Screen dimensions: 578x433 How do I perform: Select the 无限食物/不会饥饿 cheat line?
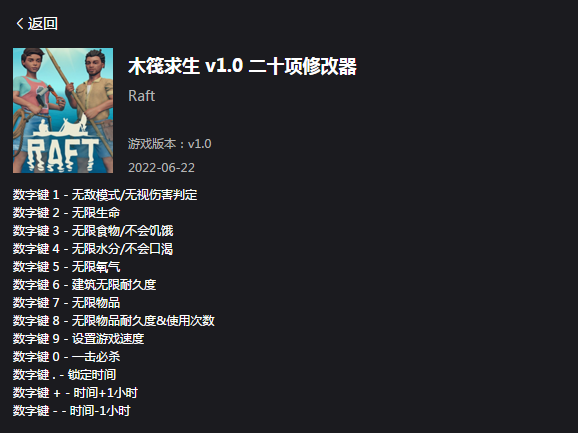pyautogui.click(x=93, y=231)
